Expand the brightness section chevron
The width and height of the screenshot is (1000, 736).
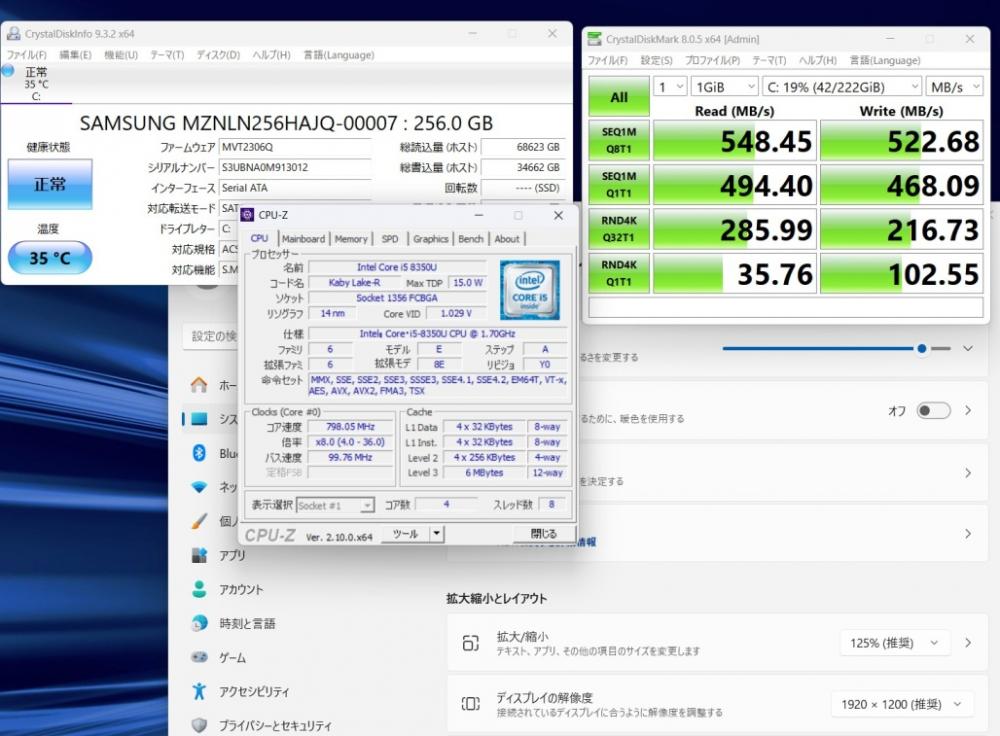click(968, 349)
